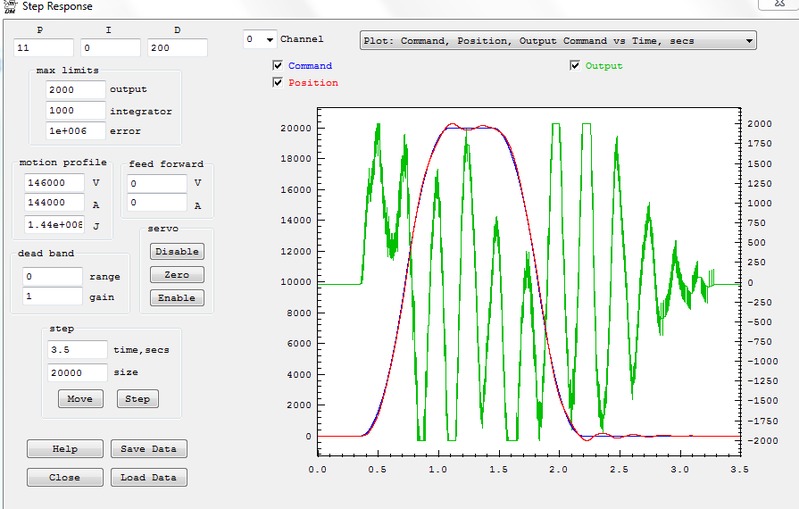This screenshot has width=799, height=509.
Task: Hide the Output trace checkbox
Action: (575, 66)
